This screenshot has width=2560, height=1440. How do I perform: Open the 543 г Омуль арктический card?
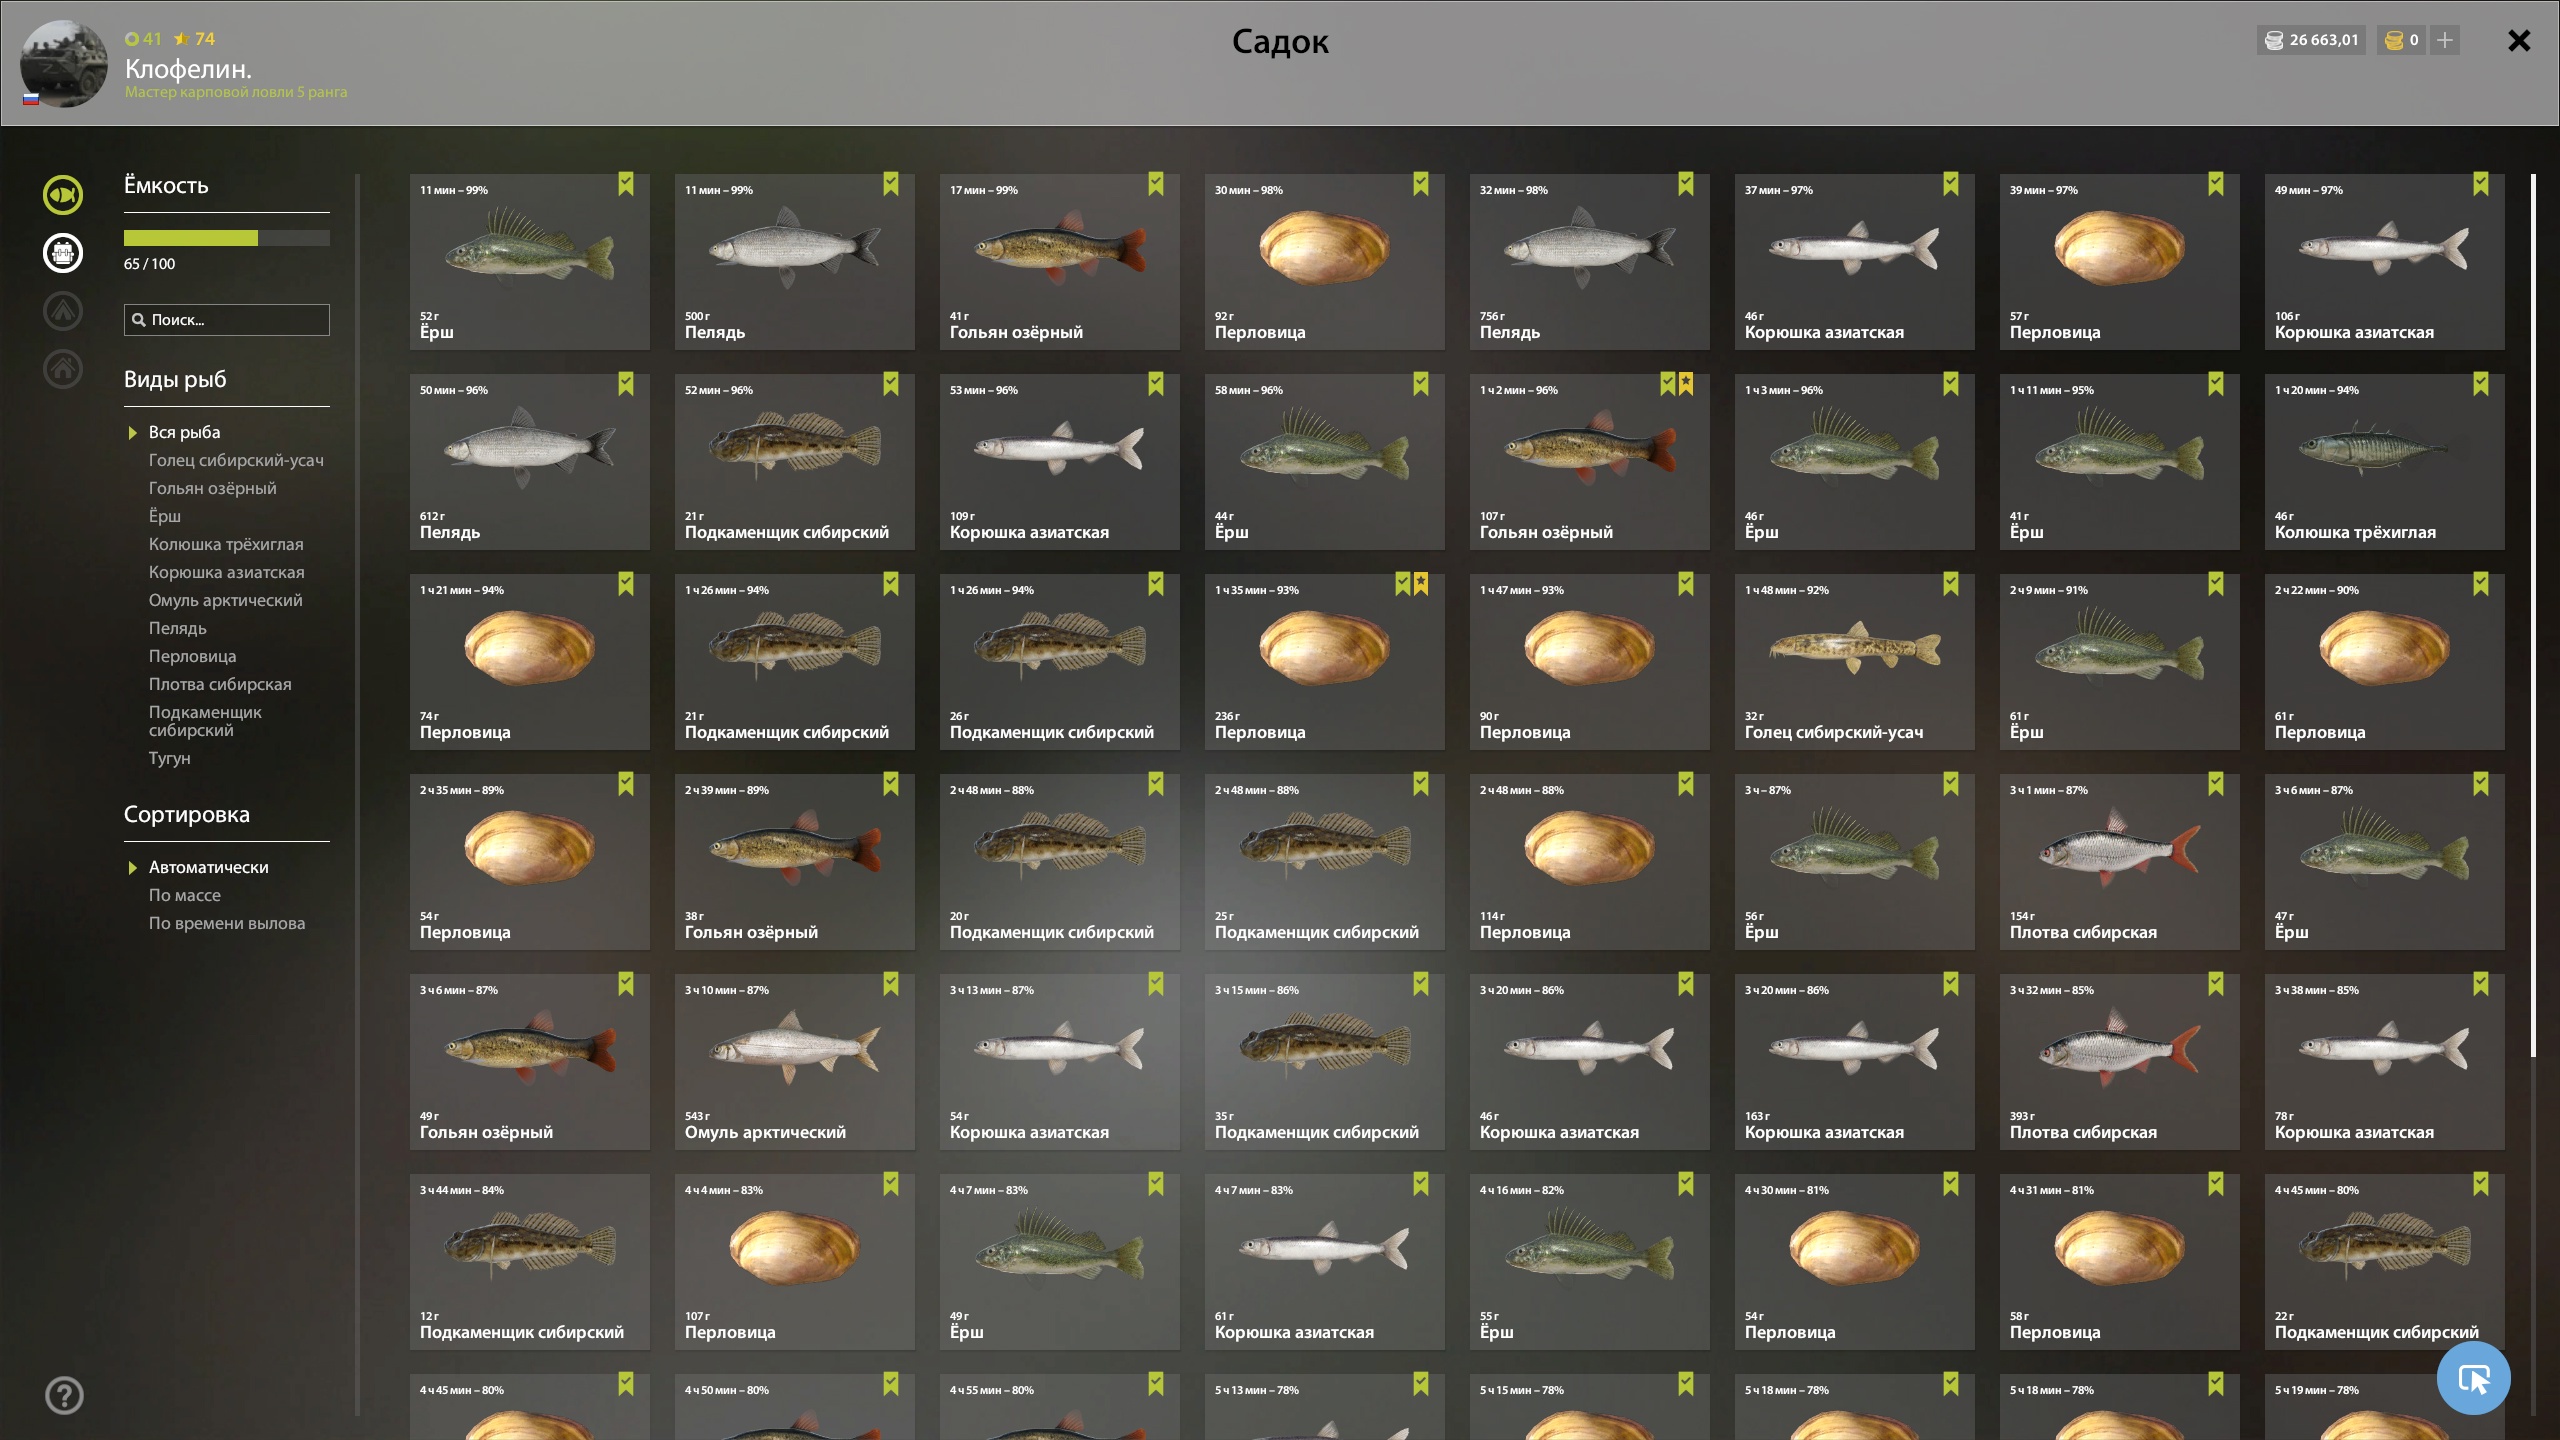[x=795, y=1062]
